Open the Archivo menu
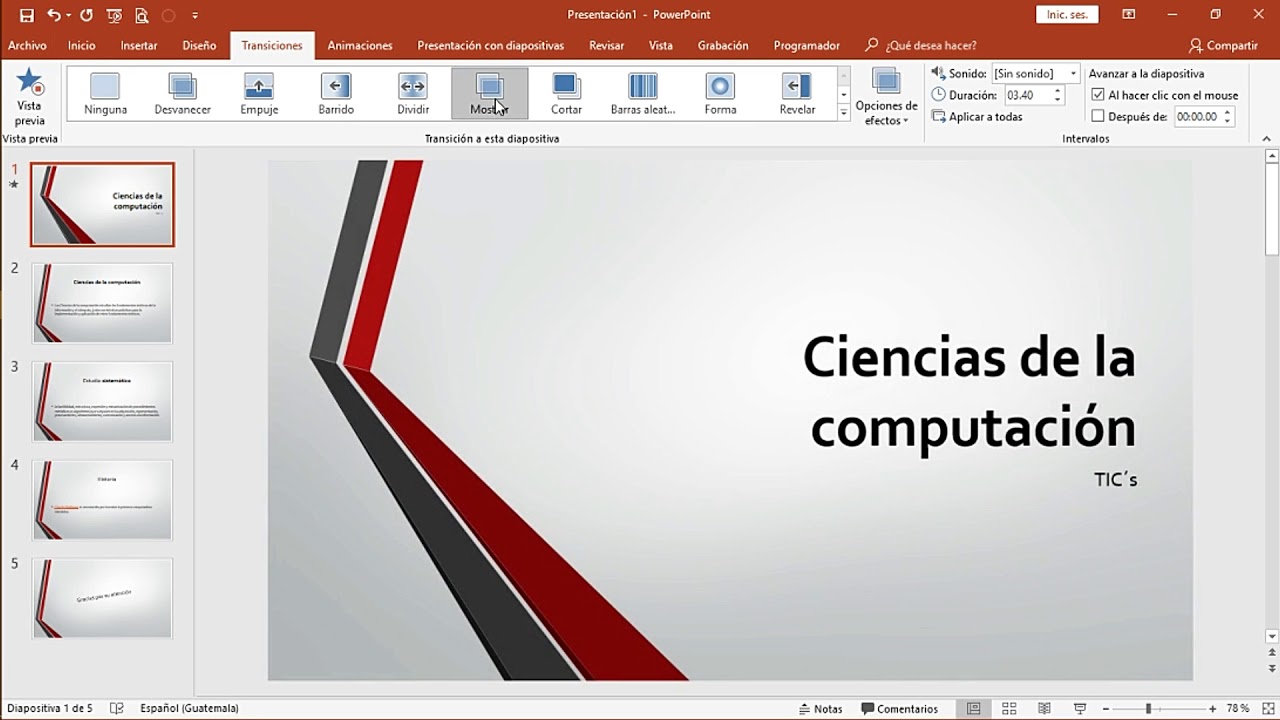 [x=27, y=45]
